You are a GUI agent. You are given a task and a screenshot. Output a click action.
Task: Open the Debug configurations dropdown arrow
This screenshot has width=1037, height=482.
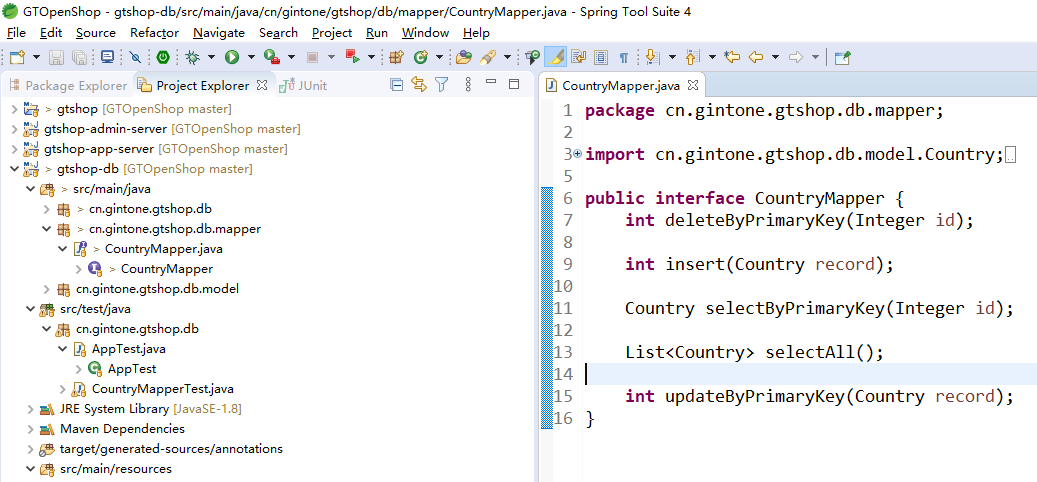(211, 58)
